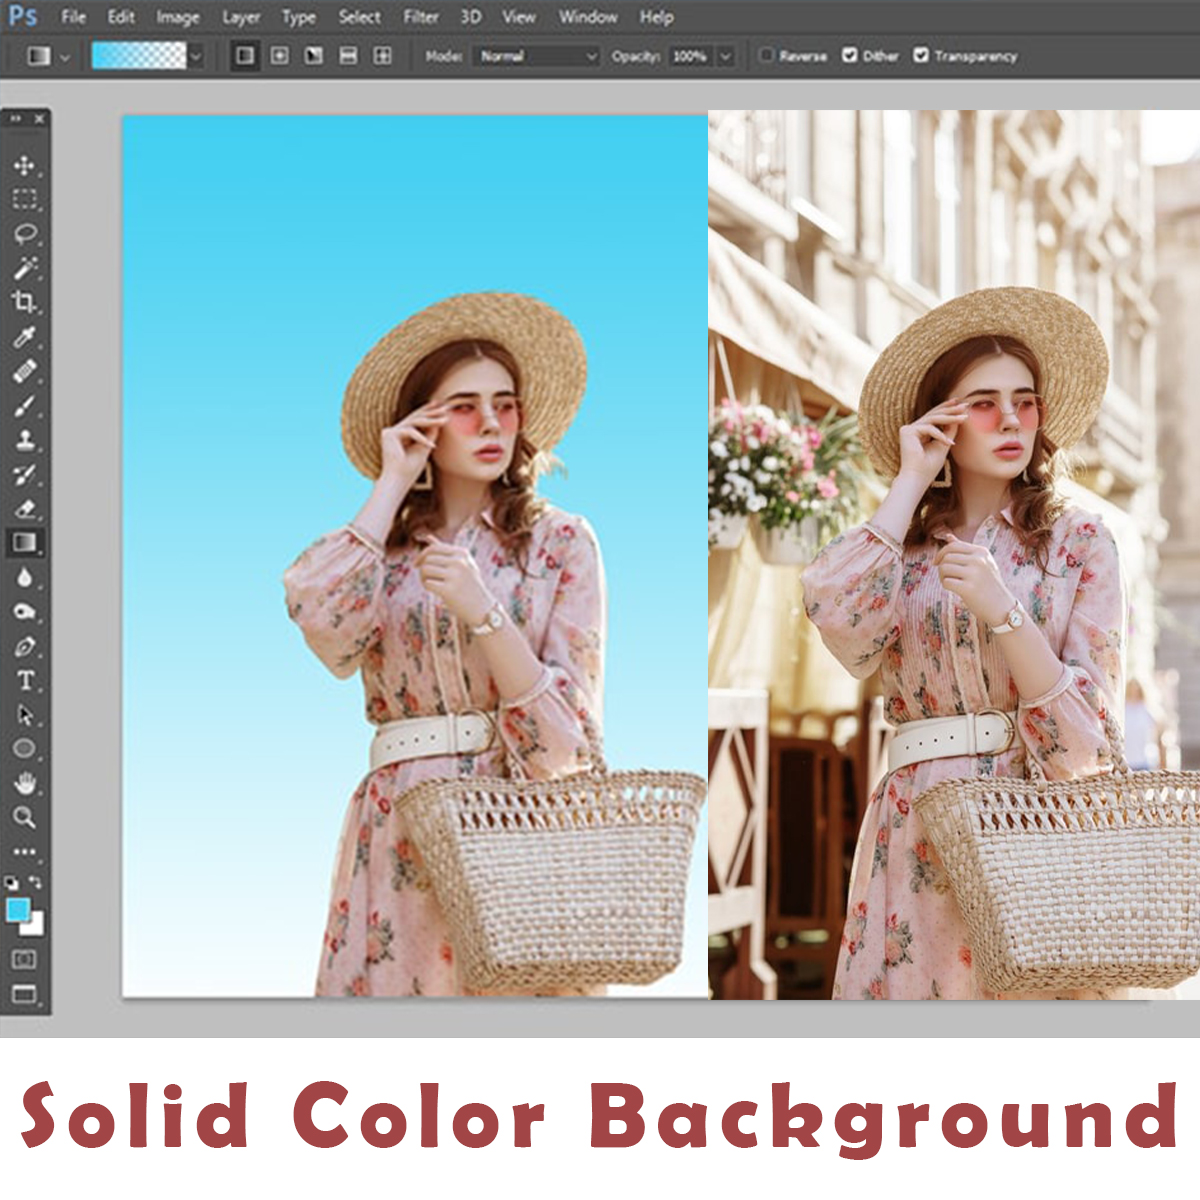
Task: Open the View menu
Action: tap(518, 17)
